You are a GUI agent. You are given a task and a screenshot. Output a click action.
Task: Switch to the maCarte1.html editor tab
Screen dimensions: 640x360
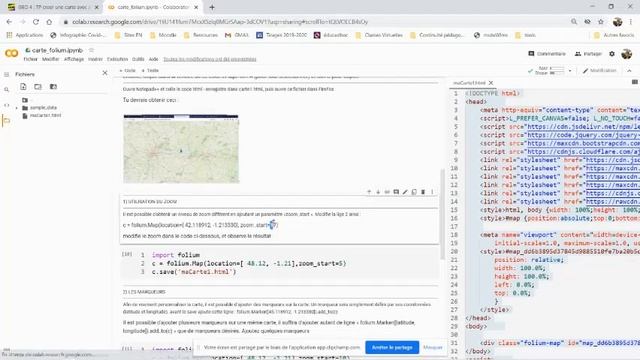pos(469,83)
